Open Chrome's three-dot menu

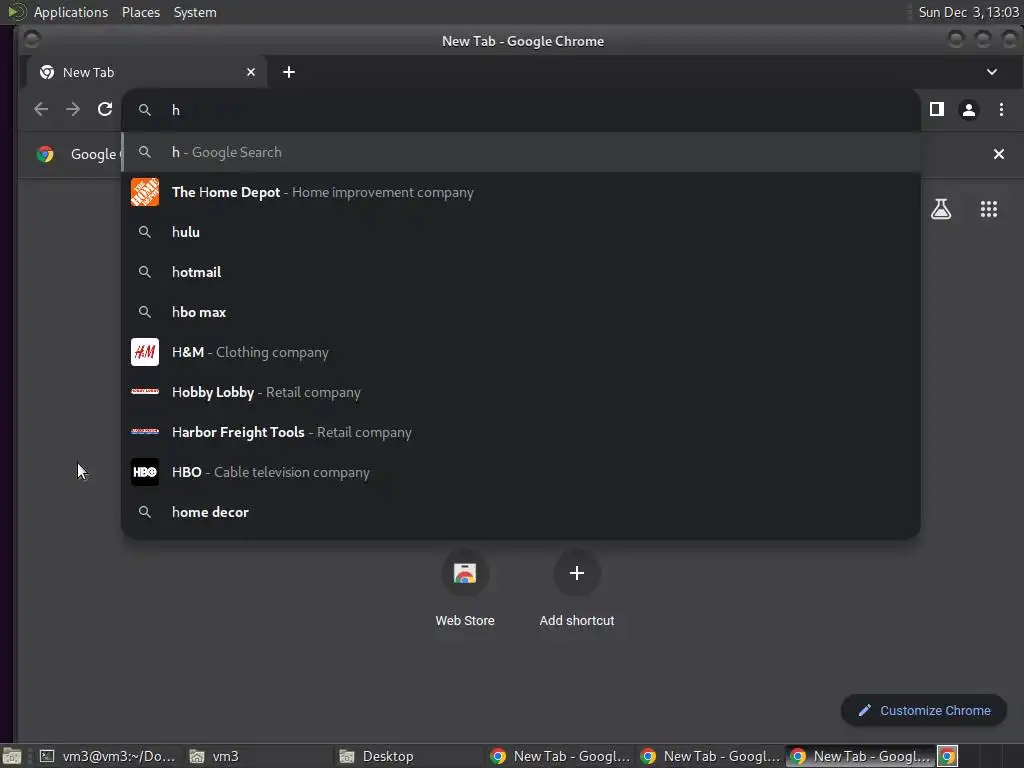(1001, 109)
